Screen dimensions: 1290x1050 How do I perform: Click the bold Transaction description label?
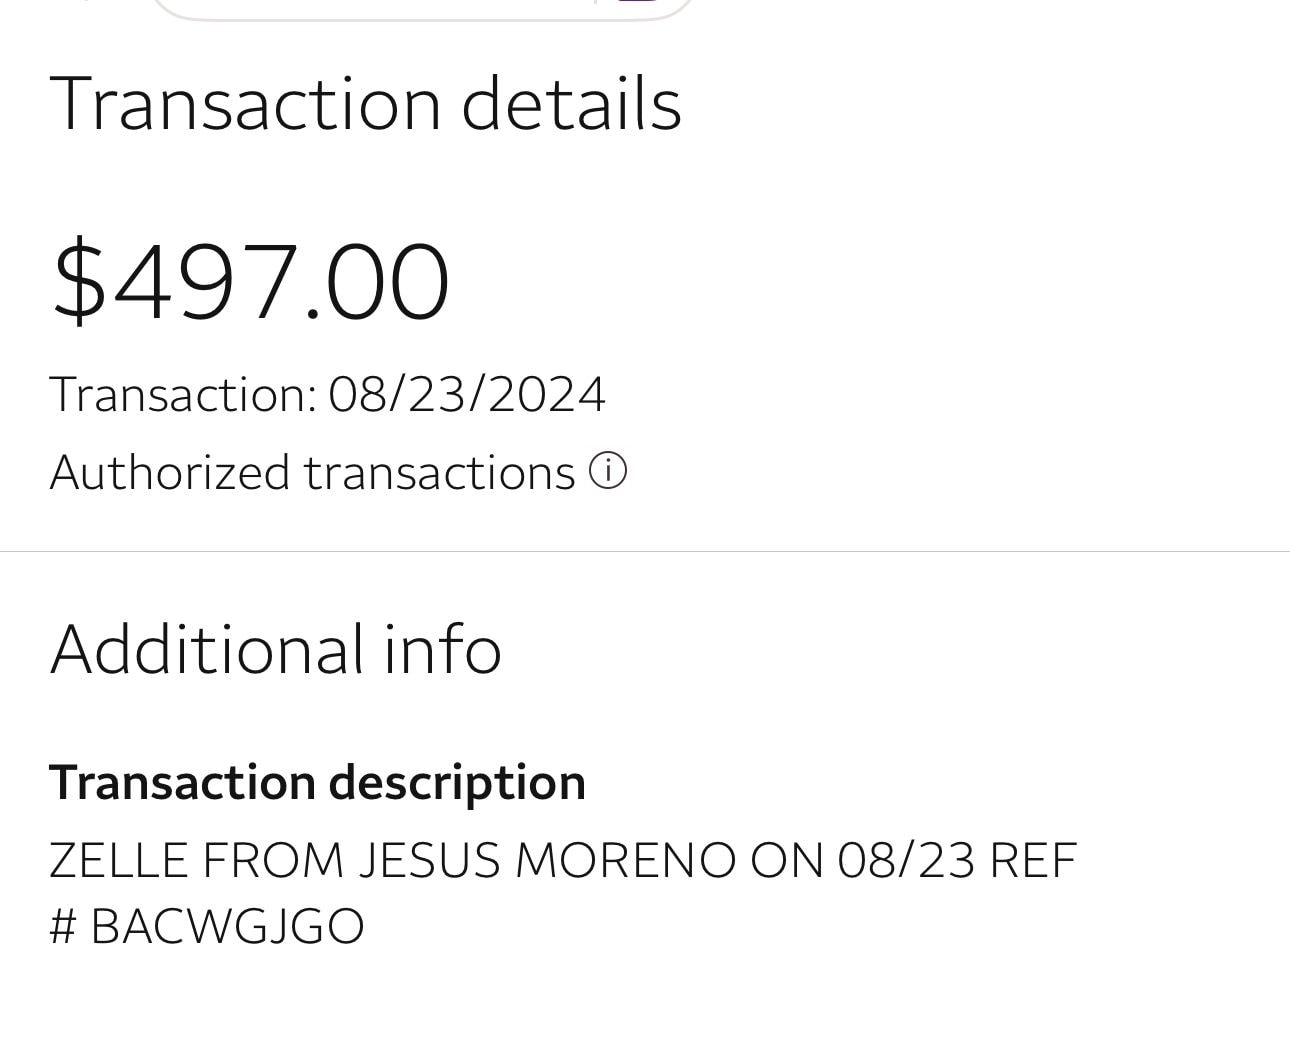click(317, 782)
